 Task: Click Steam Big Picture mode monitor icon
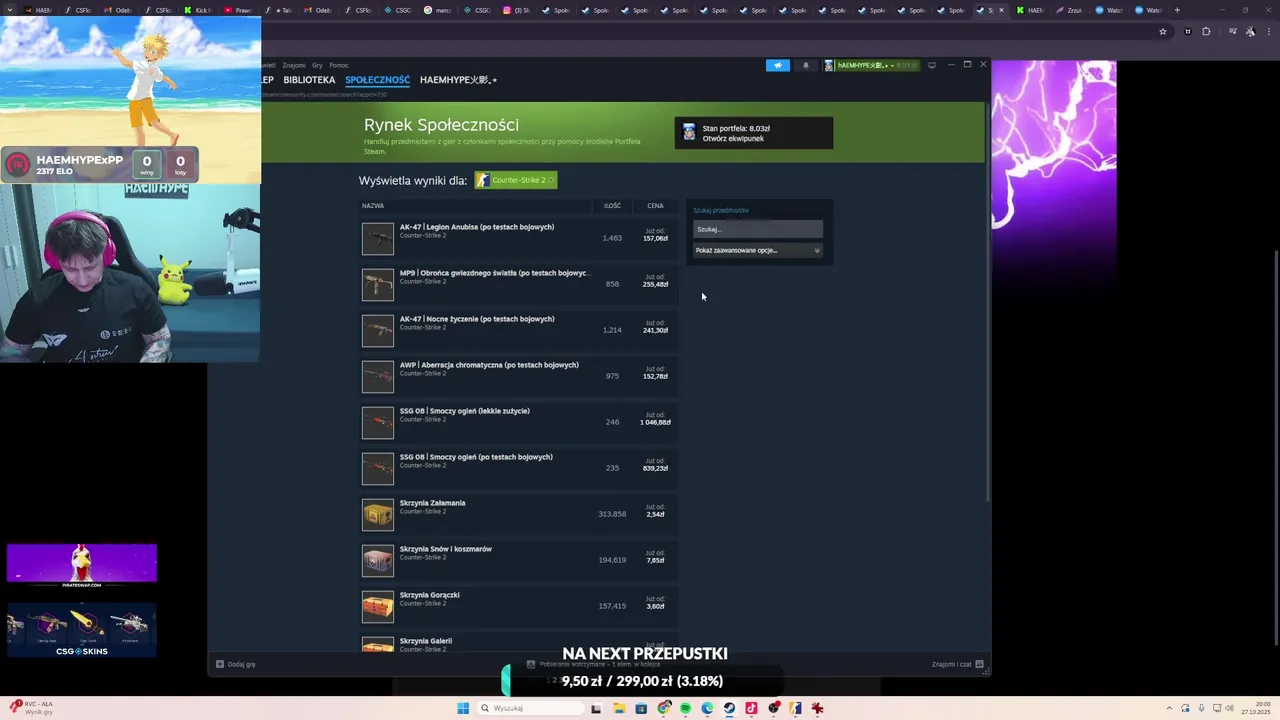point(932,65)
